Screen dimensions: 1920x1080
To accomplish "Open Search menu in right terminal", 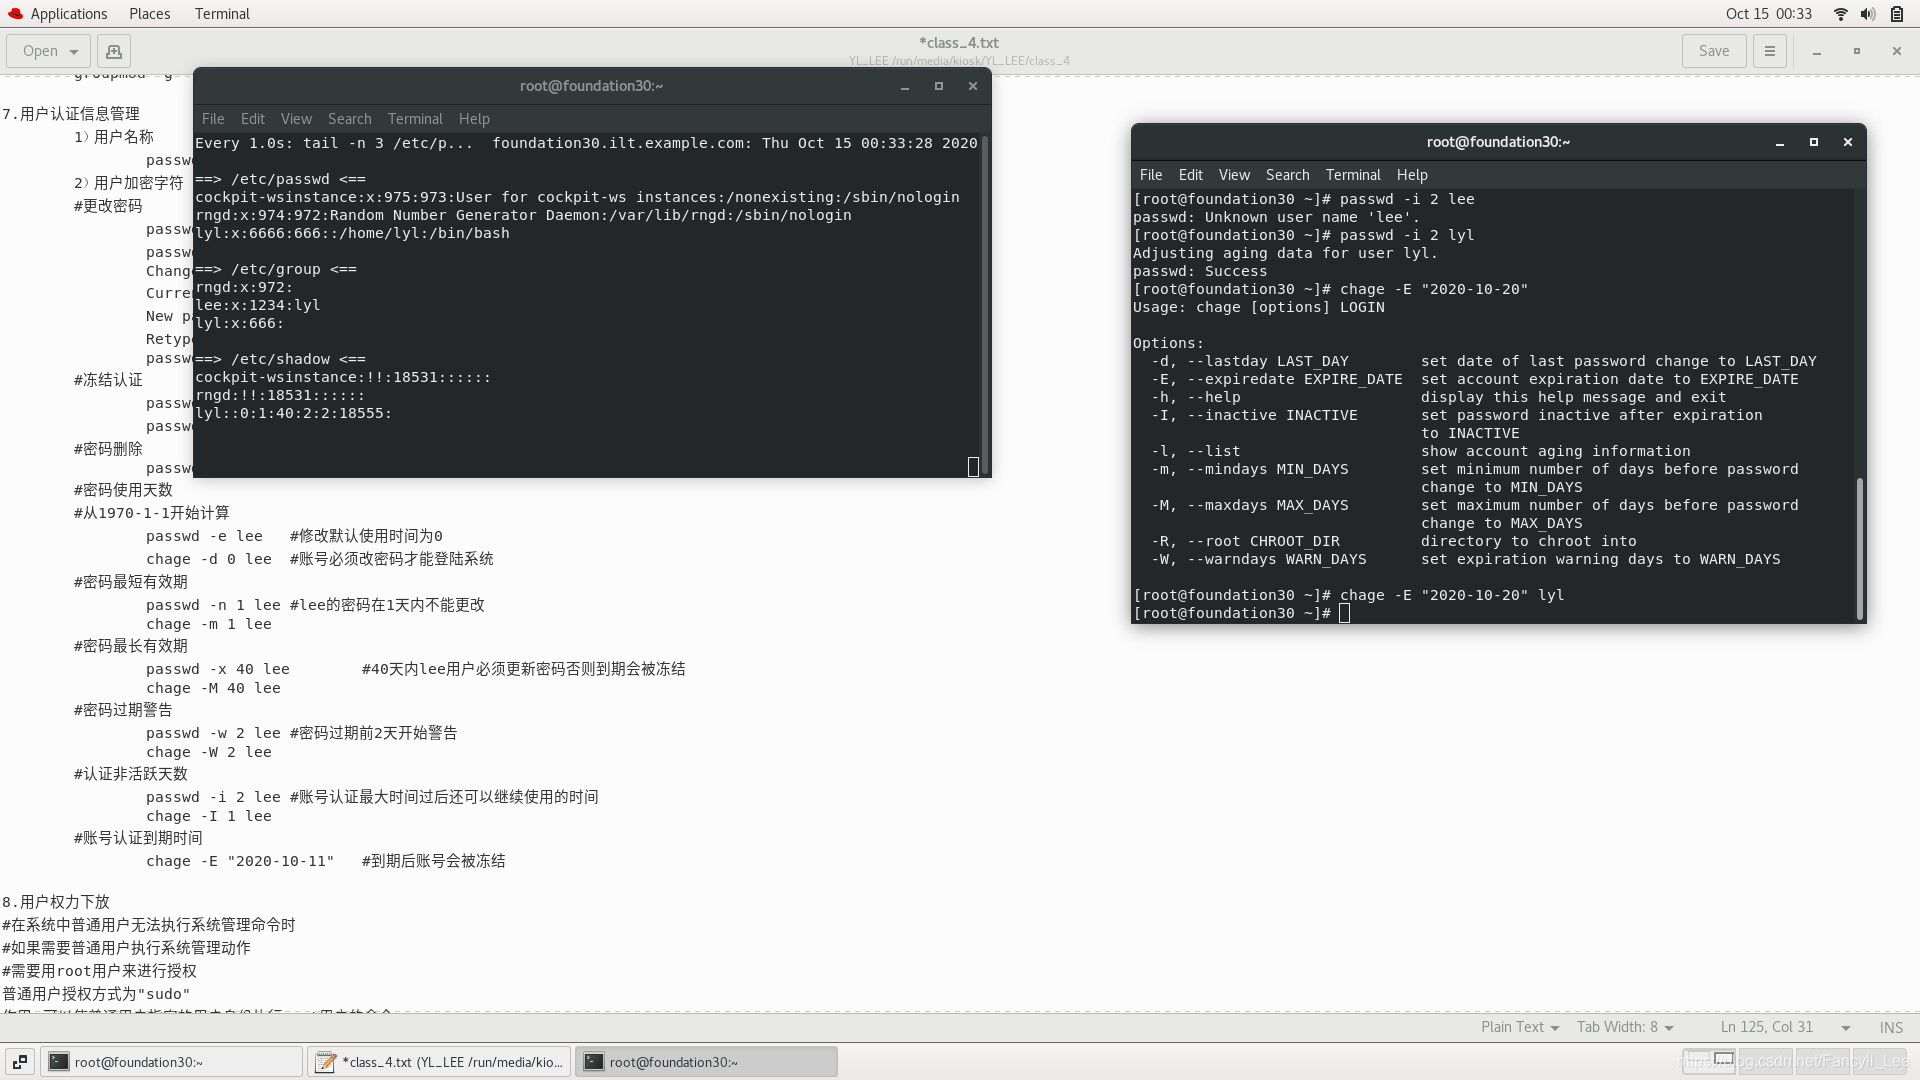I will (x=1286, y=175).
